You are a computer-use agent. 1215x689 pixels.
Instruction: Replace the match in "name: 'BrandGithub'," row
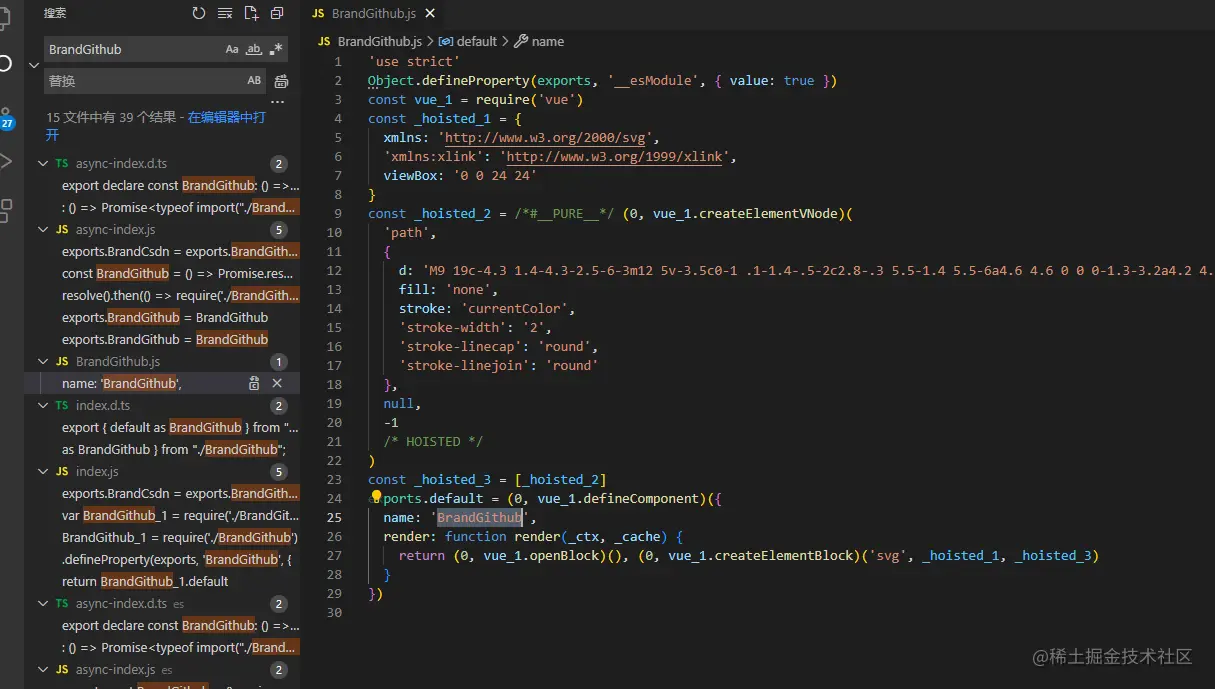[254, 383]
